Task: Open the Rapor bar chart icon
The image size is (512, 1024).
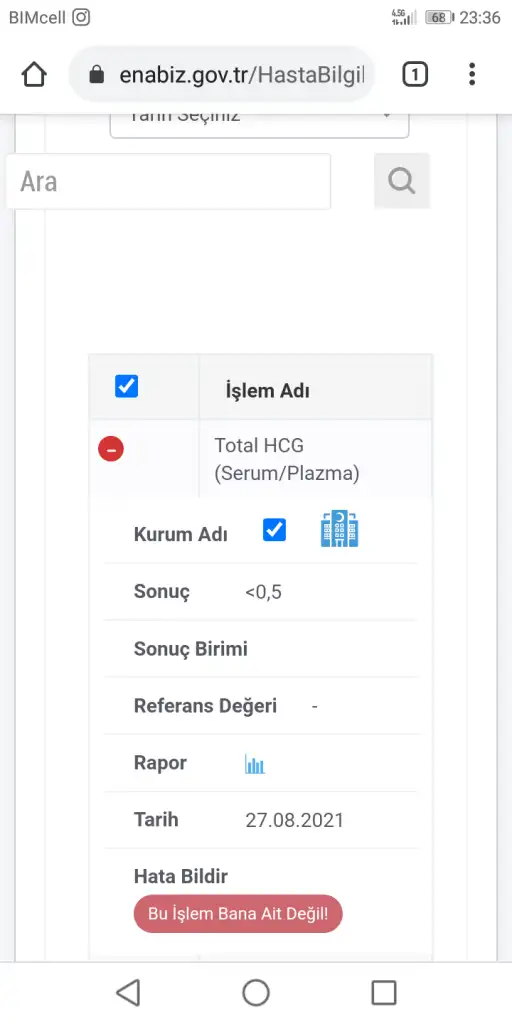Action: [255, 764]
